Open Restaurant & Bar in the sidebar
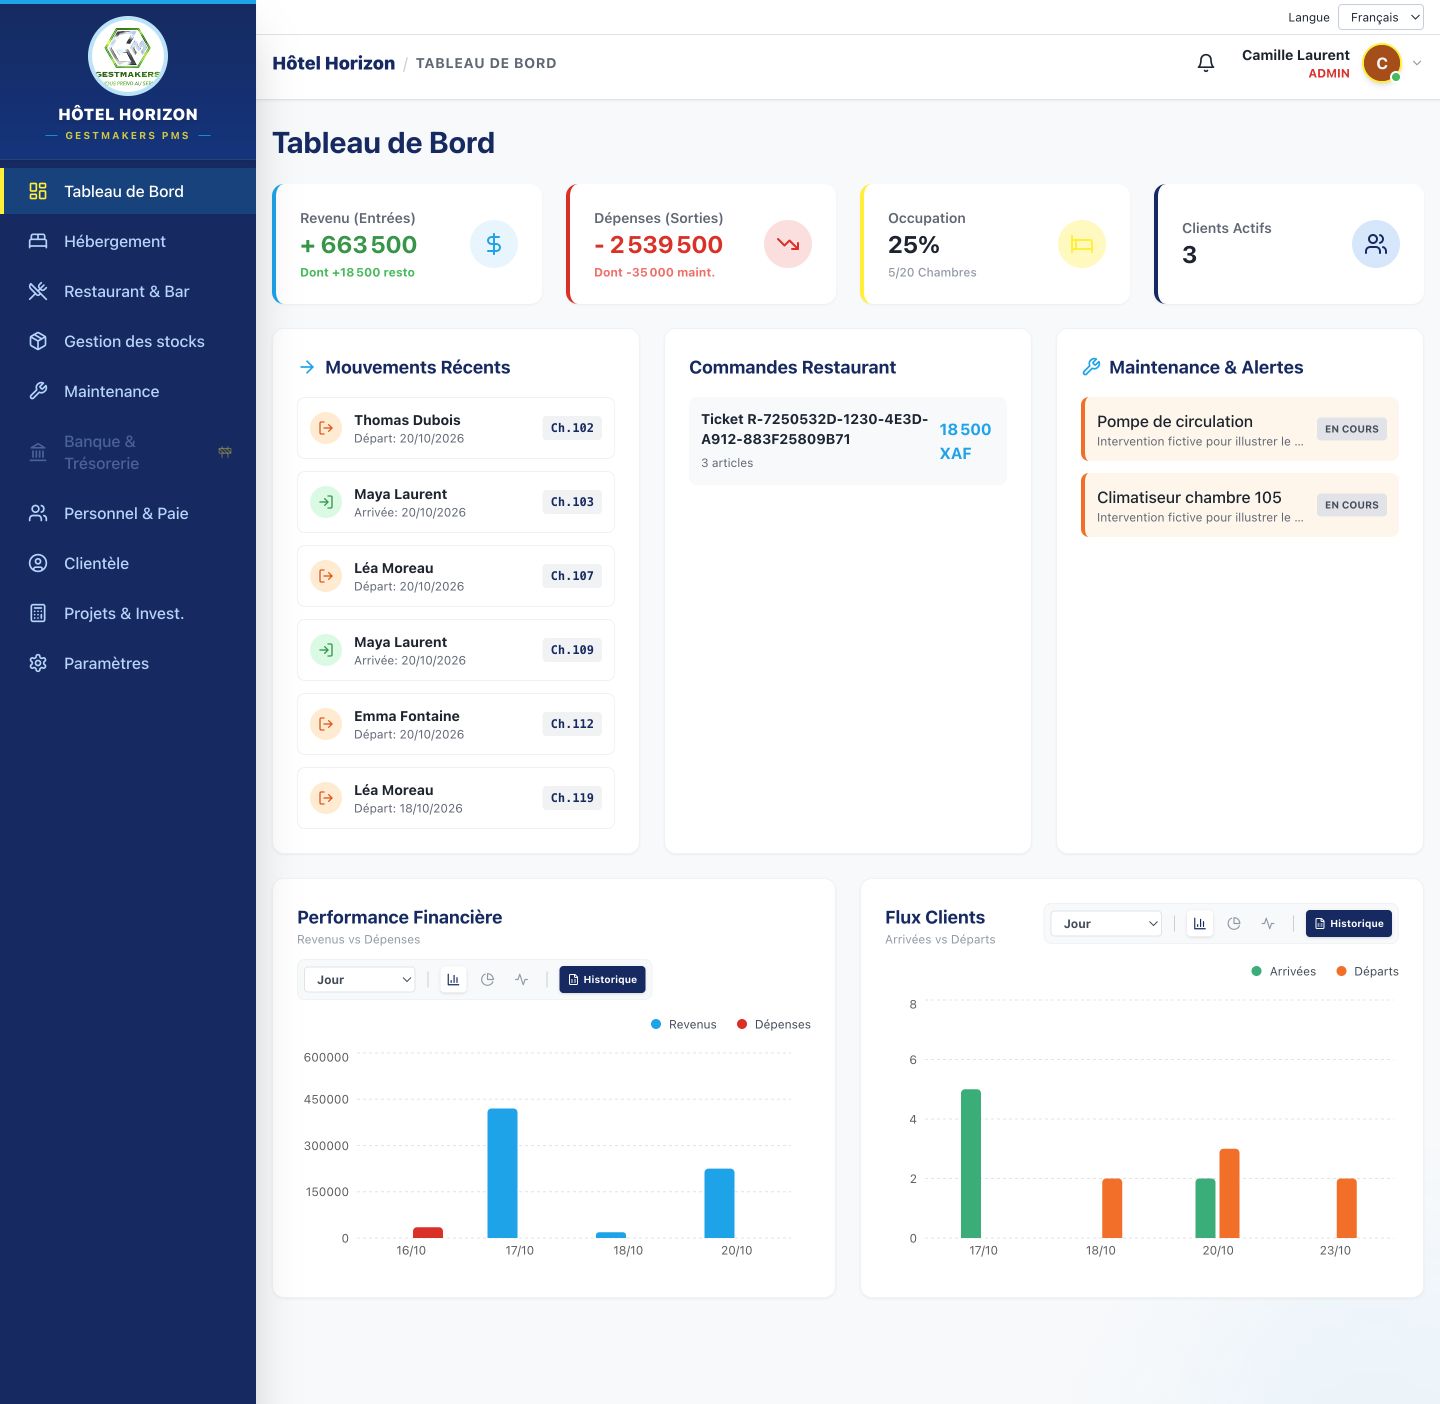1440x1404 pixels. pyautogui.click(x=128, y=291)
